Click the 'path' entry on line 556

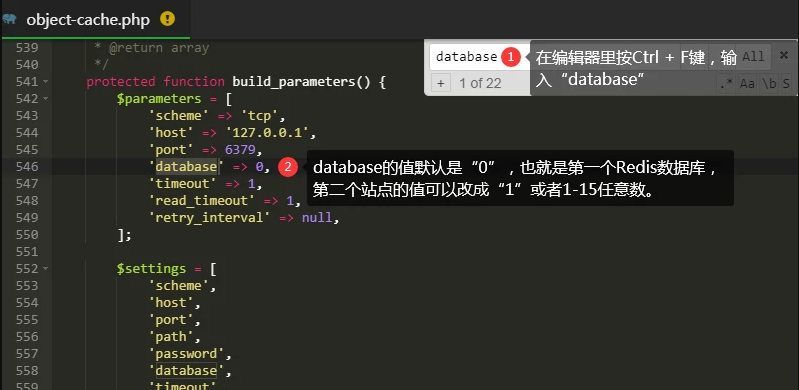[x=171, y=336]
